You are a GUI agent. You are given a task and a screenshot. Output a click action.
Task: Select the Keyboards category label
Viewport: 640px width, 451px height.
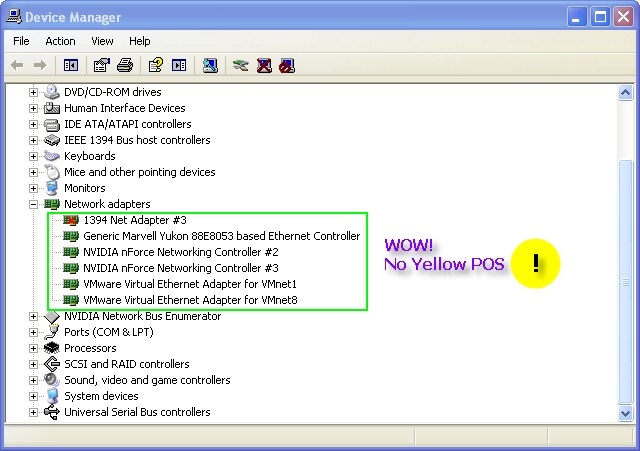pos(90,156)
